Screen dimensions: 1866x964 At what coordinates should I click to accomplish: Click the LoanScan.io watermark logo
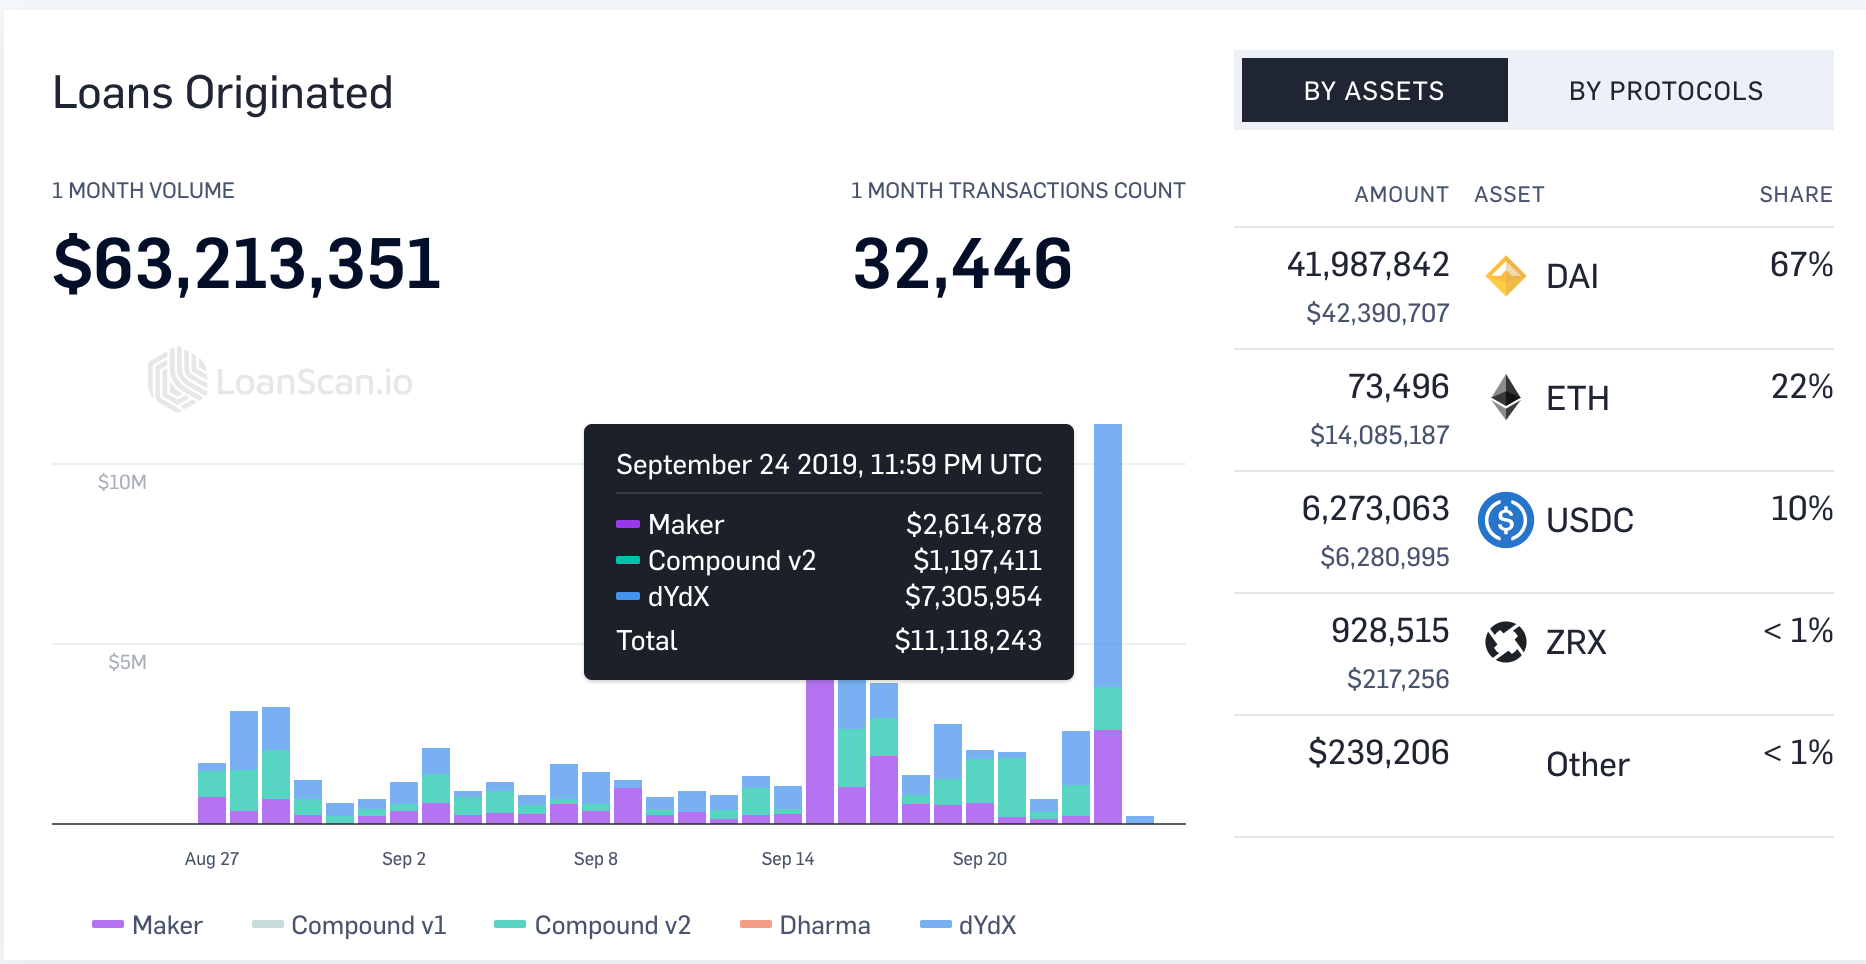click(280, 381)
